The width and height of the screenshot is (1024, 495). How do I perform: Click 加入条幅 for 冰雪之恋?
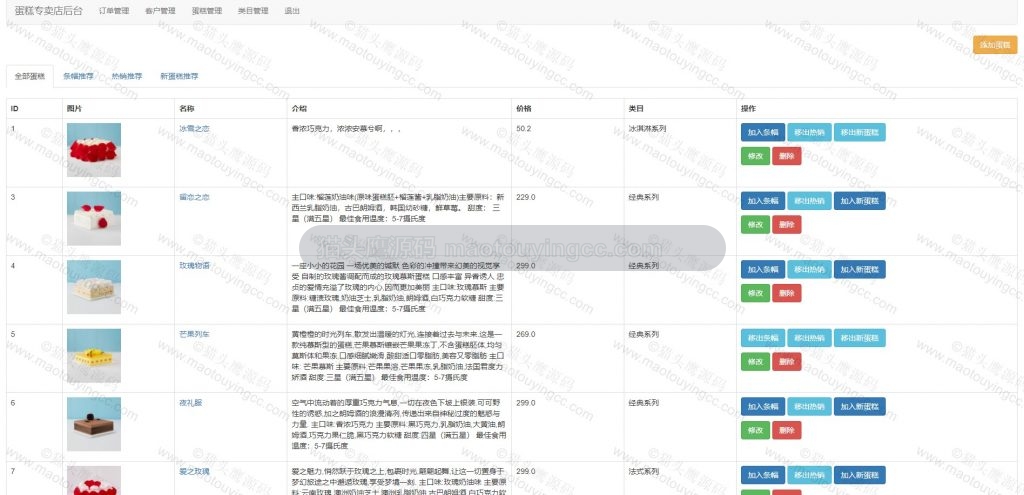click(763, 132)
